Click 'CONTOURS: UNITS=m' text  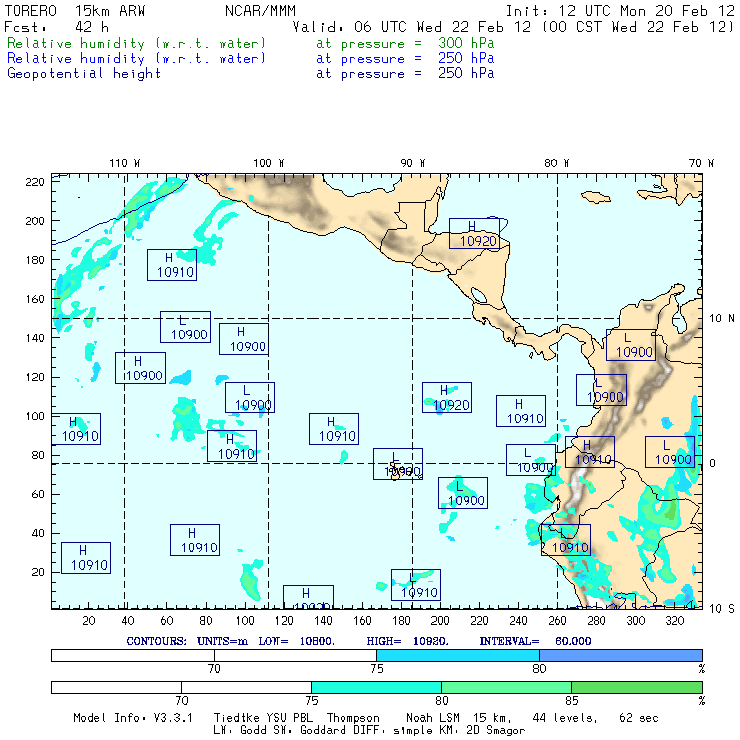pyautogui.click(x=187, y=641)
